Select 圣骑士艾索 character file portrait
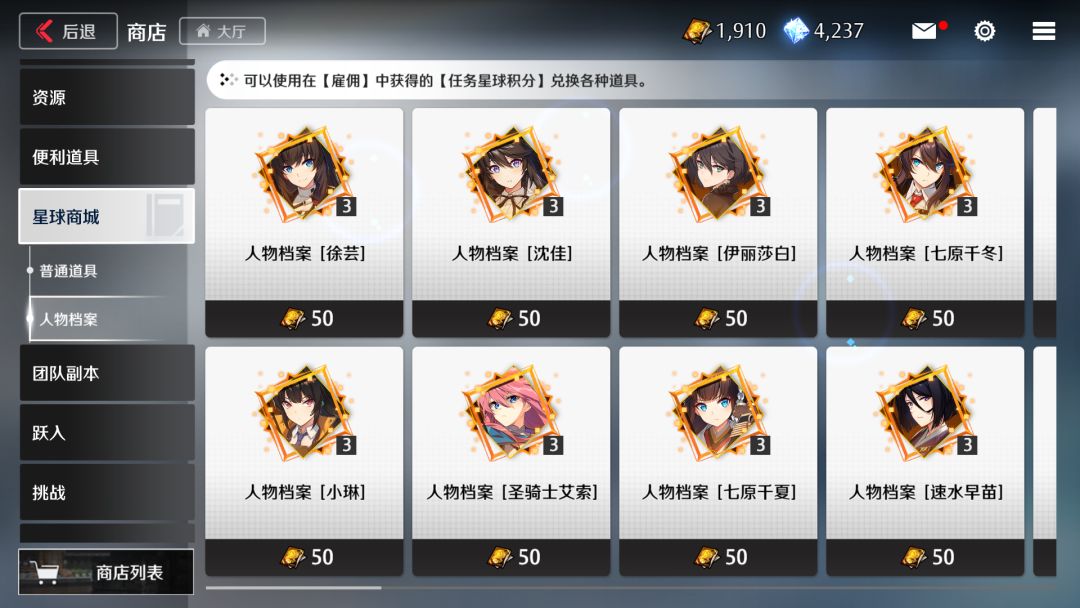This screenshot has height=608, width=1080. [x=511, y=413]
